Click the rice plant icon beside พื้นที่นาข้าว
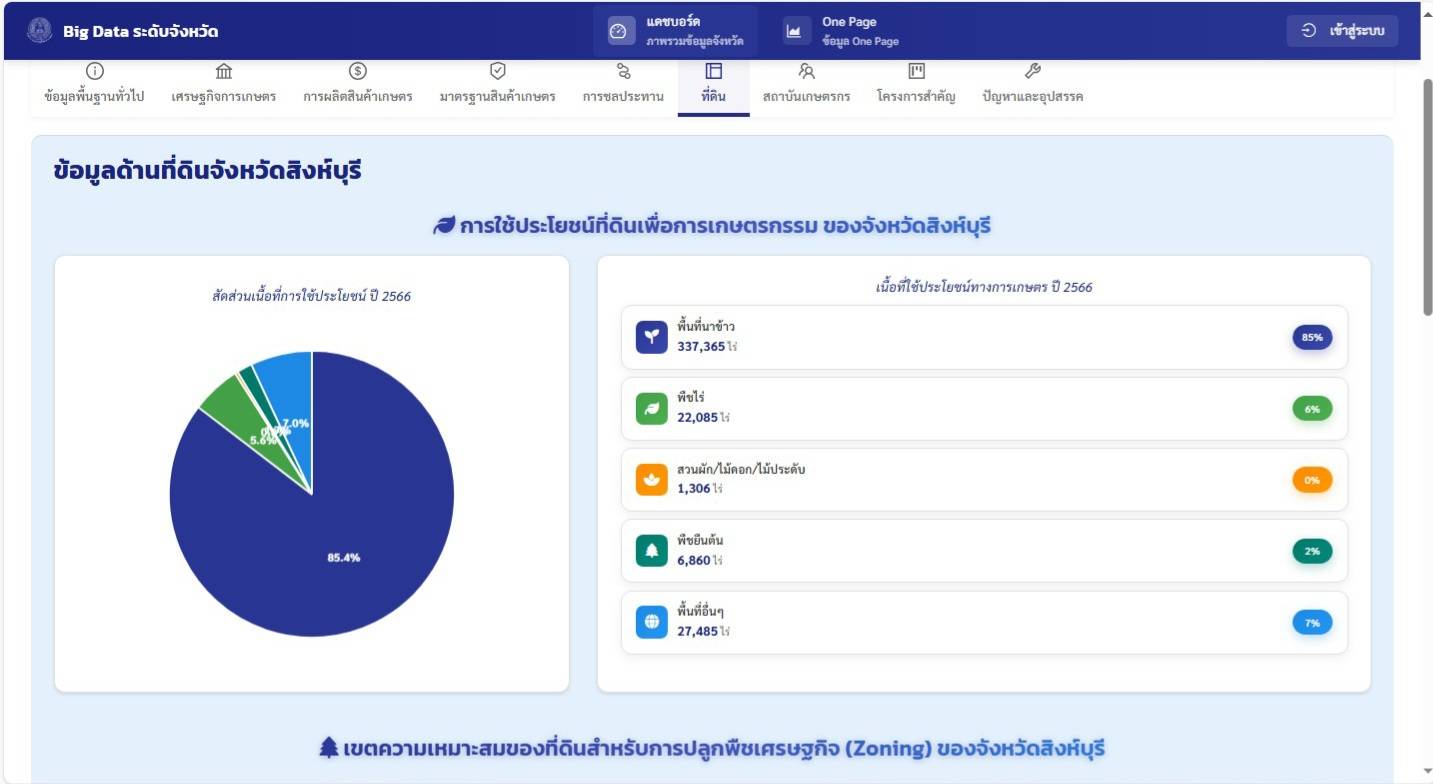This screenshot has height=784, width=1433. 652,337
